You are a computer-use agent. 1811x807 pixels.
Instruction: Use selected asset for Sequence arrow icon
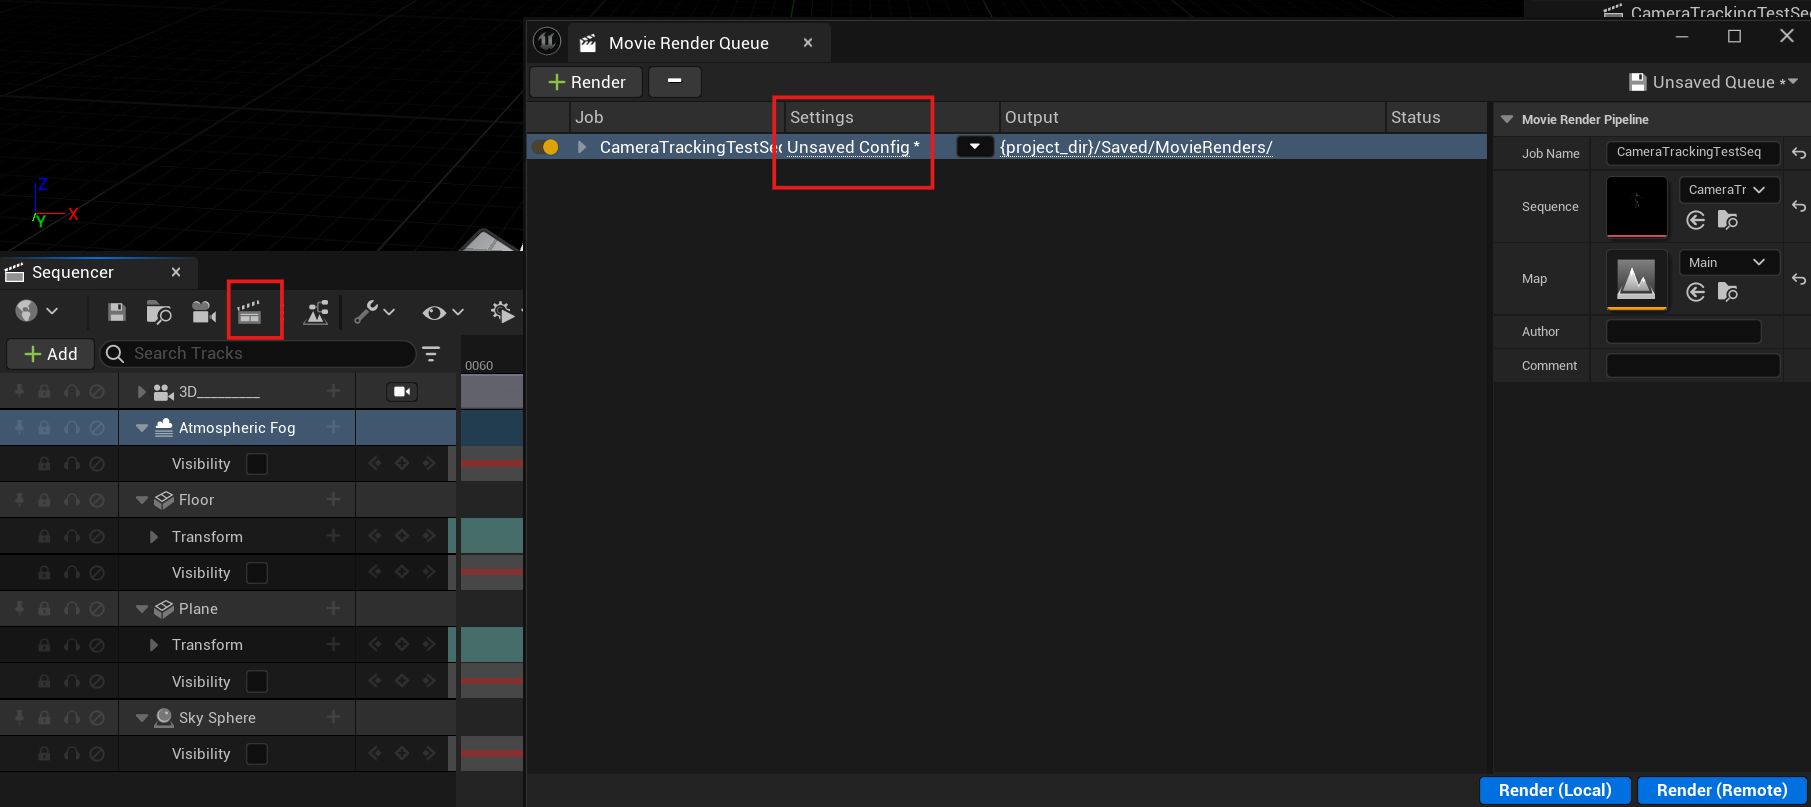pyautogui.click(x=1696, y=220)
